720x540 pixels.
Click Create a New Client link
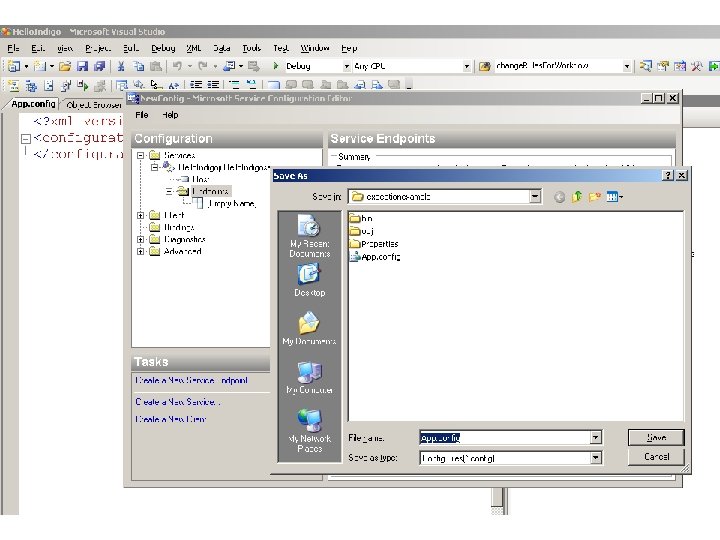170,419
